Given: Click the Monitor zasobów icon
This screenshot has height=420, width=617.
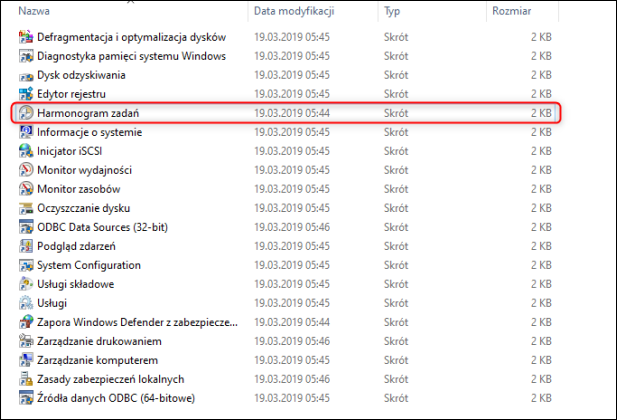Looking at the screenshot, I should (x=26, y=189).
